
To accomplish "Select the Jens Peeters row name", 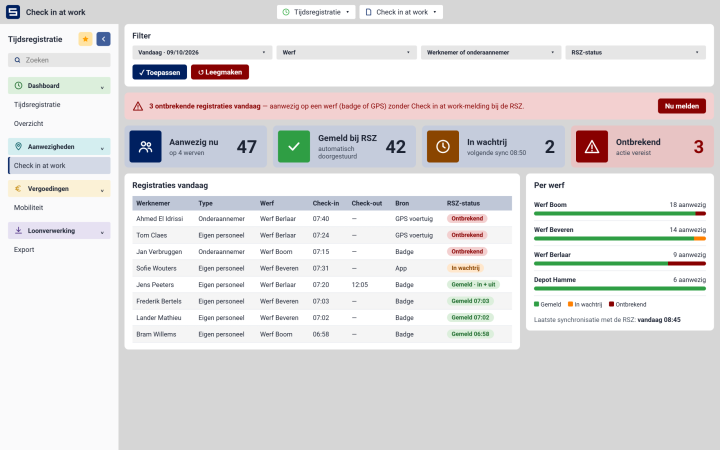I will [155, 285].
